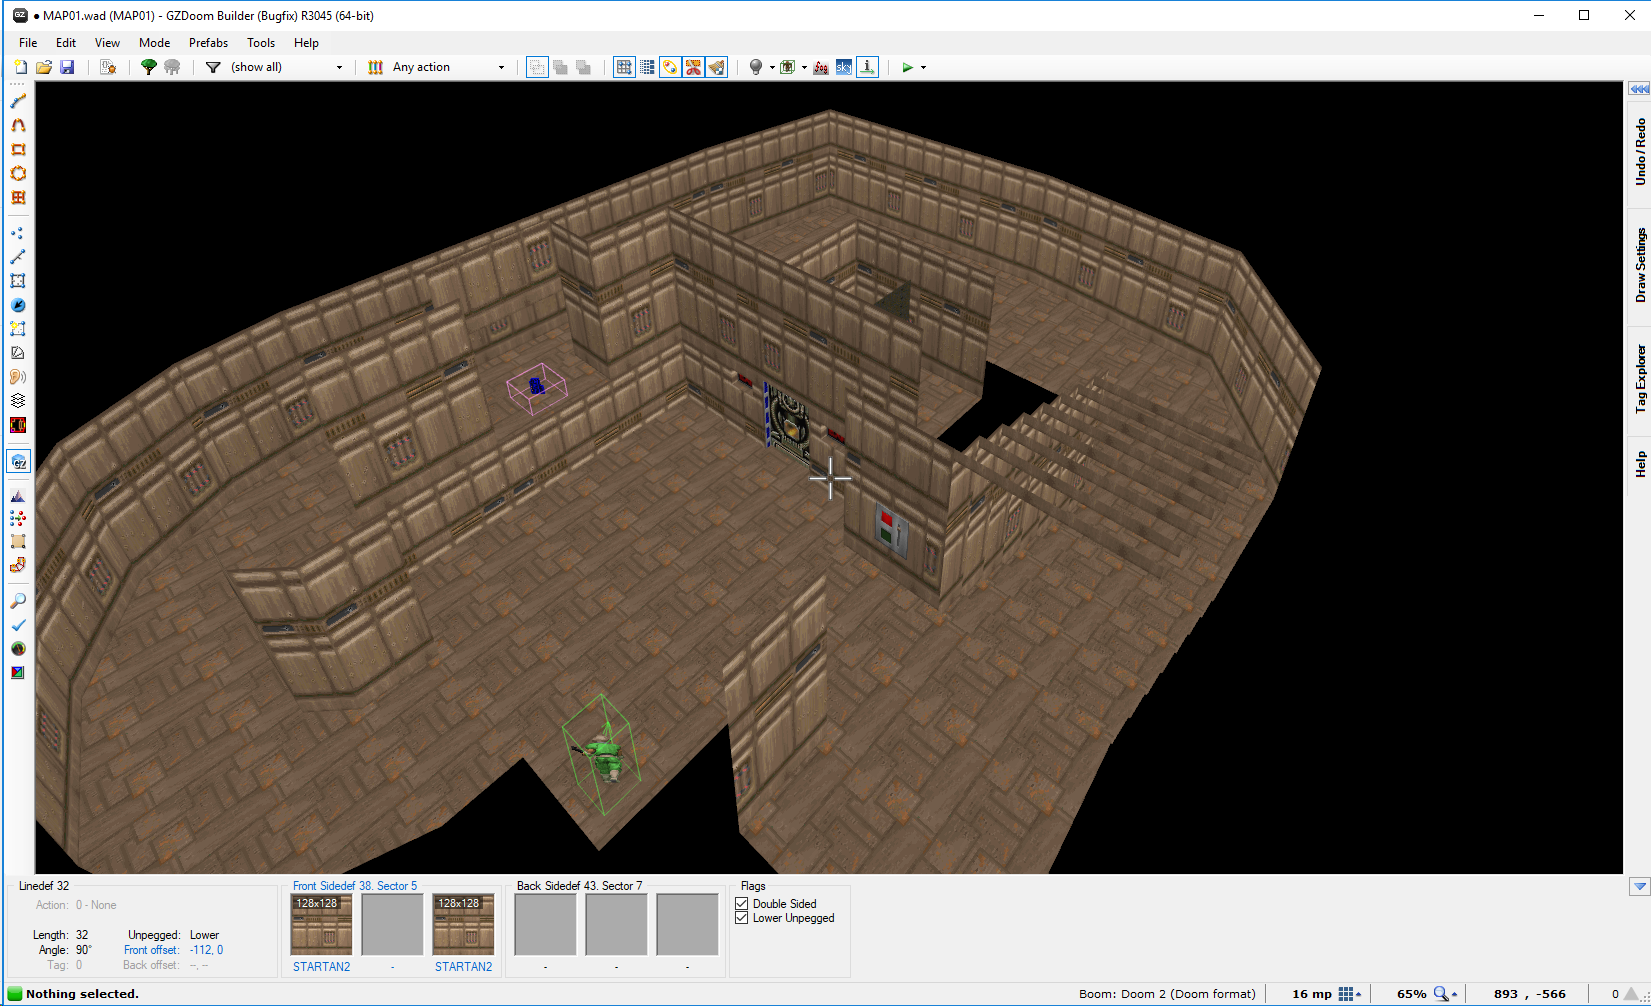1651x1006 pixels.
Task: Click the green Test Map play button
Action: coord(907,67)
